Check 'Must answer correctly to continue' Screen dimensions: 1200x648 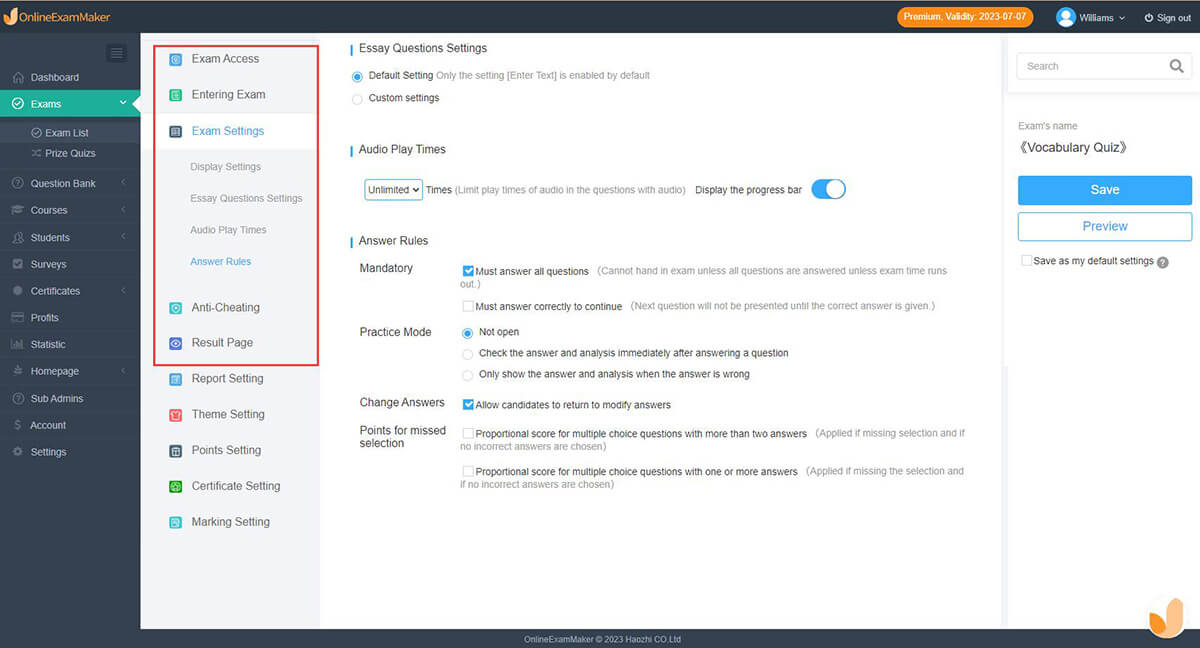(468, 306)
